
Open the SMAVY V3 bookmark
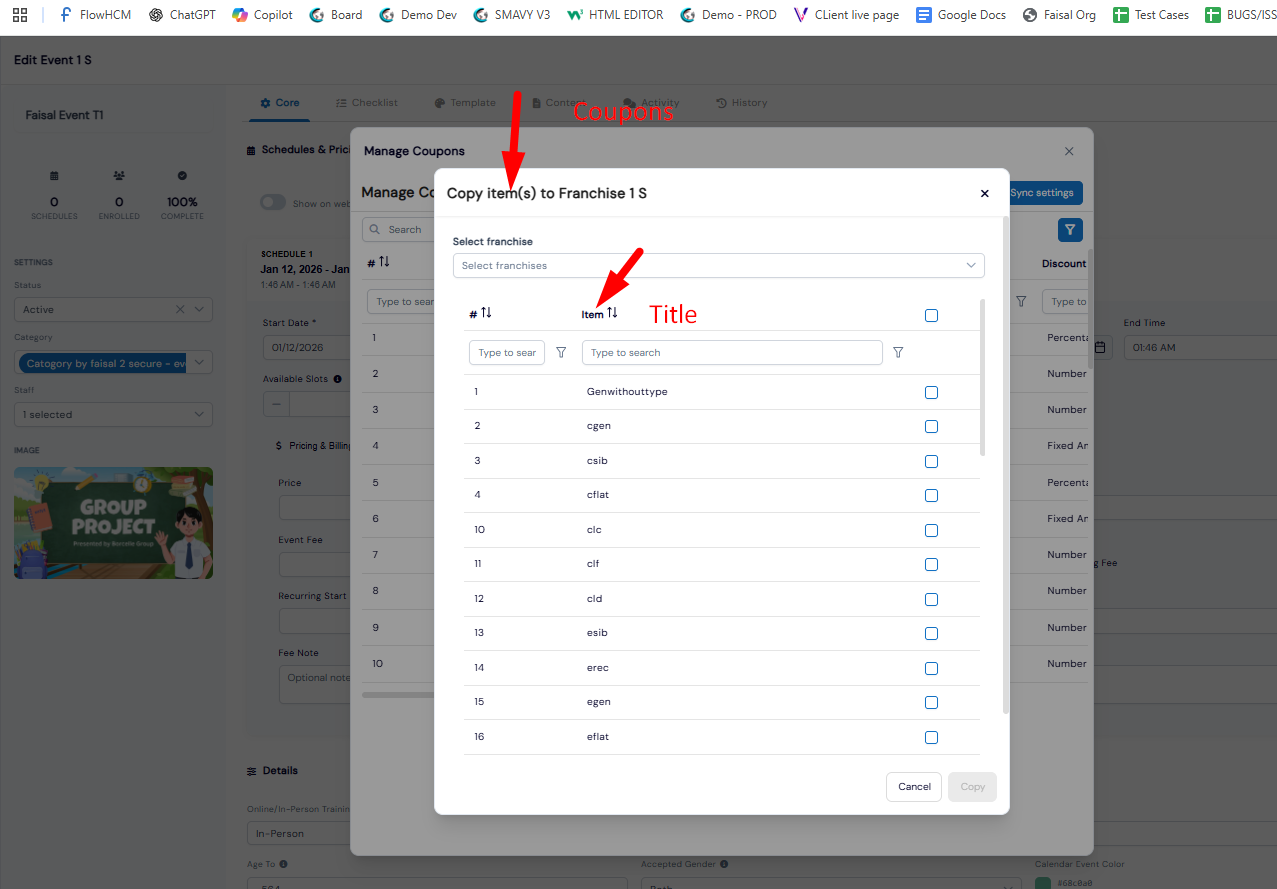click(x=511, y=15)
